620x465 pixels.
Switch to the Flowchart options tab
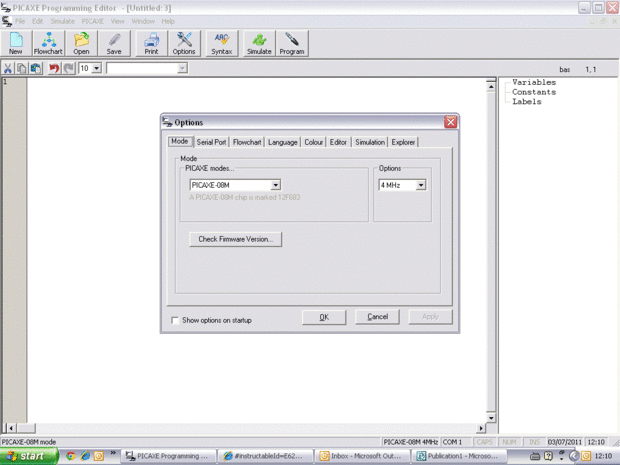pyautogui.click(x=247, y=142)
